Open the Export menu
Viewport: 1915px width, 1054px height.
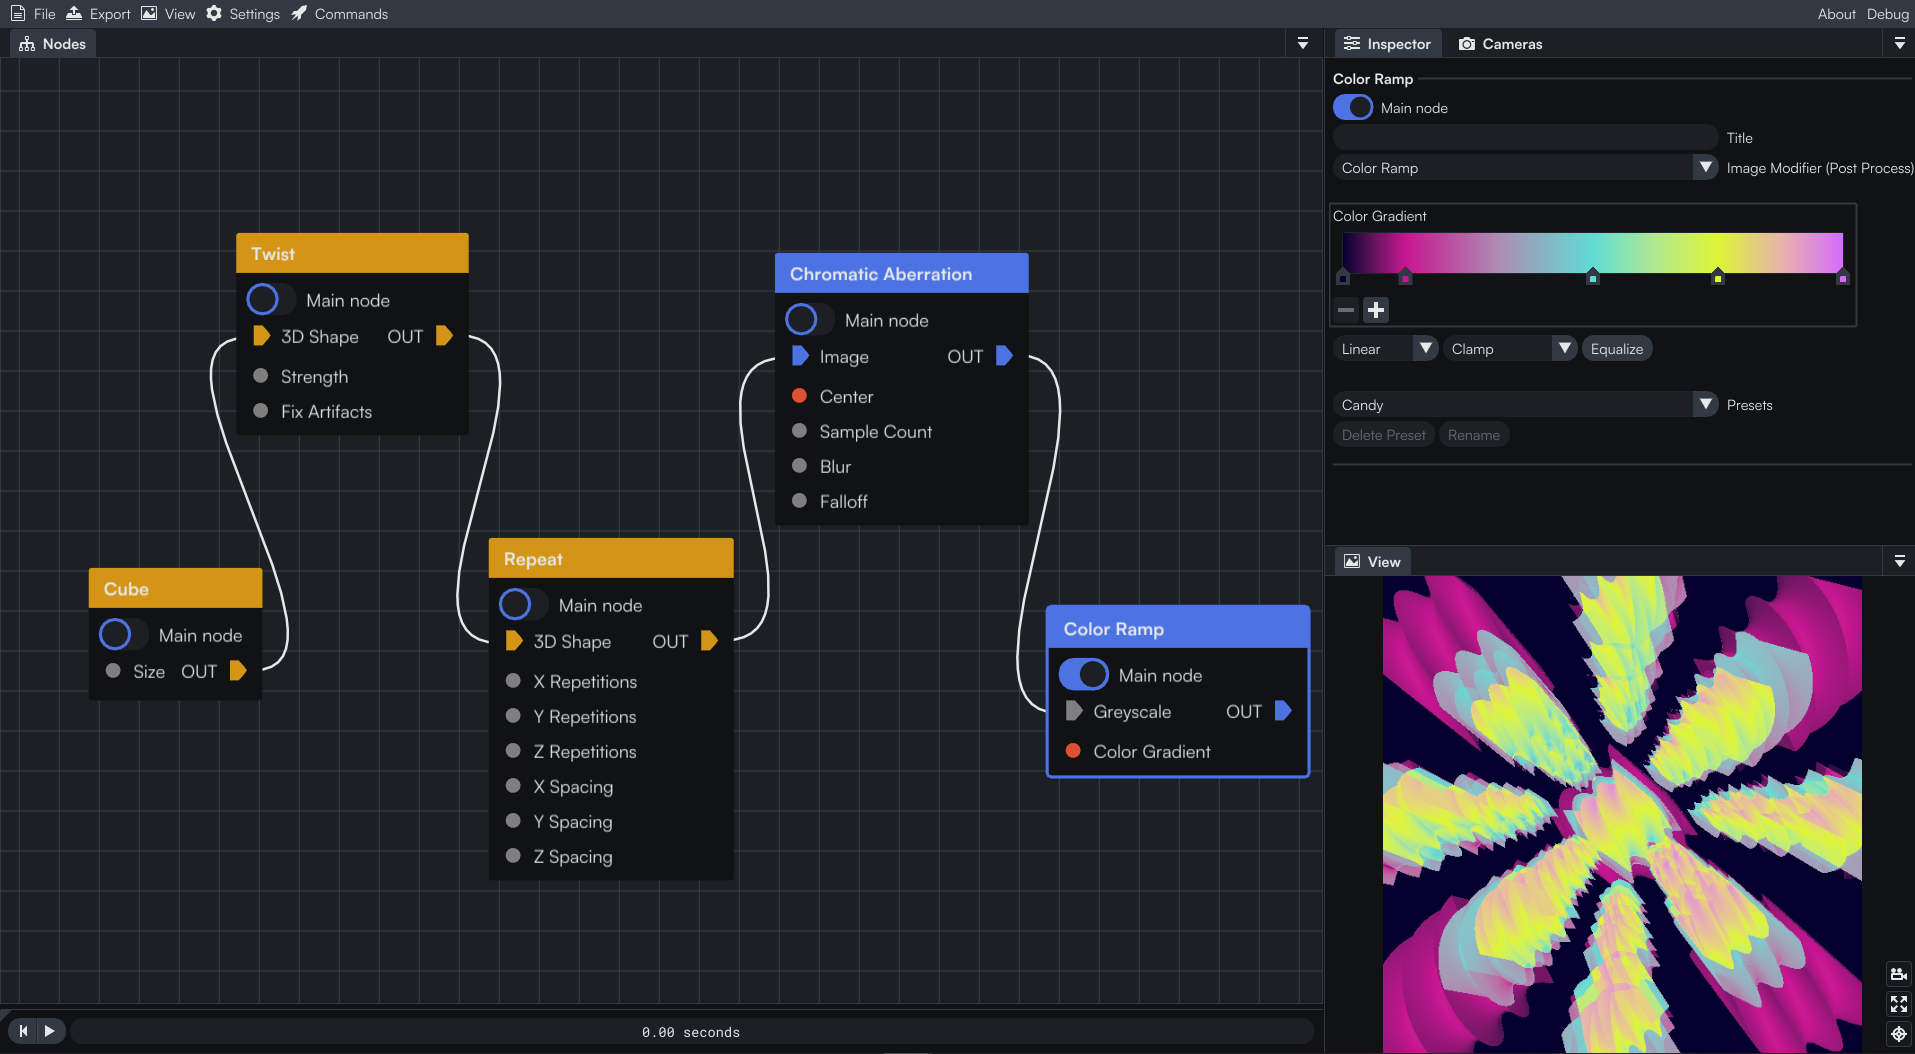point(99,14)
